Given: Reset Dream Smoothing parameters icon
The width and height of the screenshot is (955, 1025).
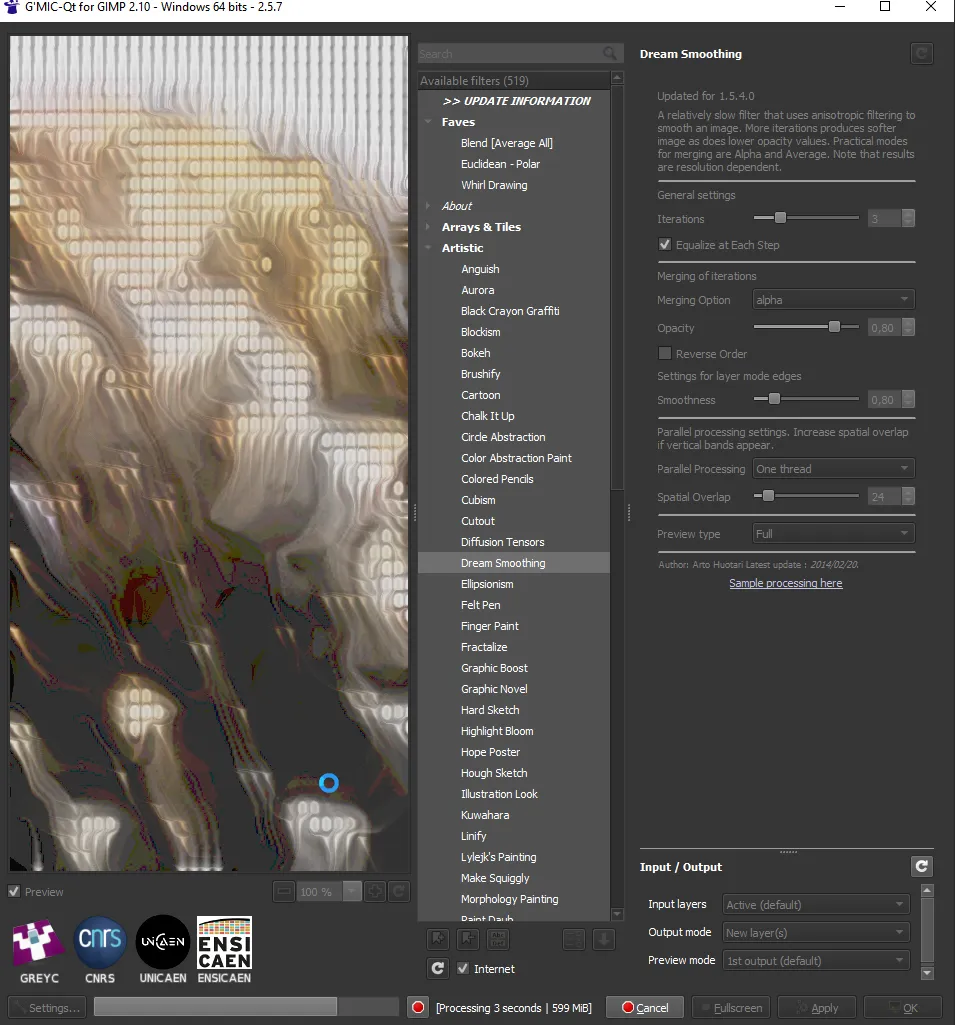Looking at the screenshot, I should point(922,54).
